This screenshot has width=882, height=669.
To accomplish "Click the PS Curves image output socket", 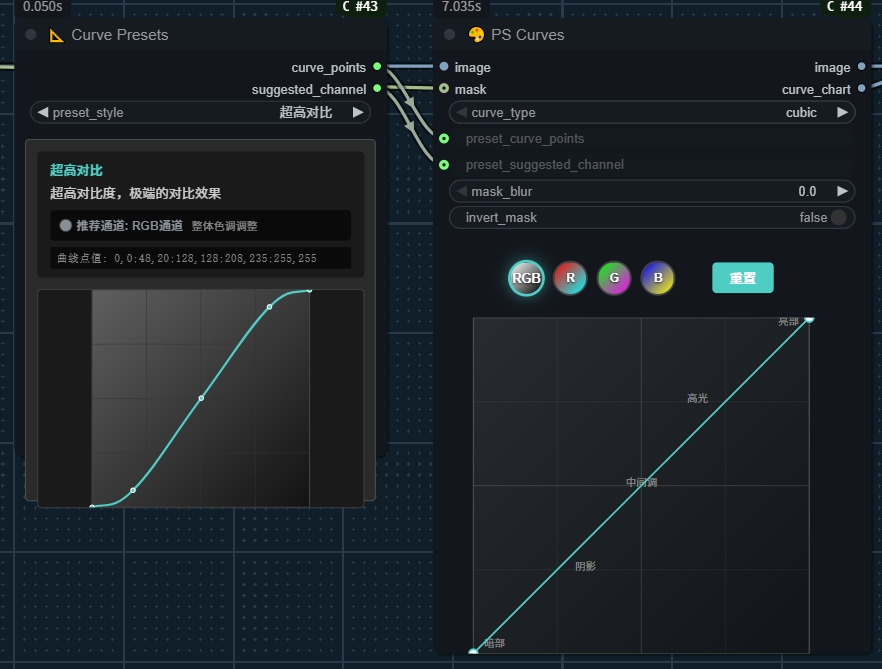I will click(x=861, y=66).
